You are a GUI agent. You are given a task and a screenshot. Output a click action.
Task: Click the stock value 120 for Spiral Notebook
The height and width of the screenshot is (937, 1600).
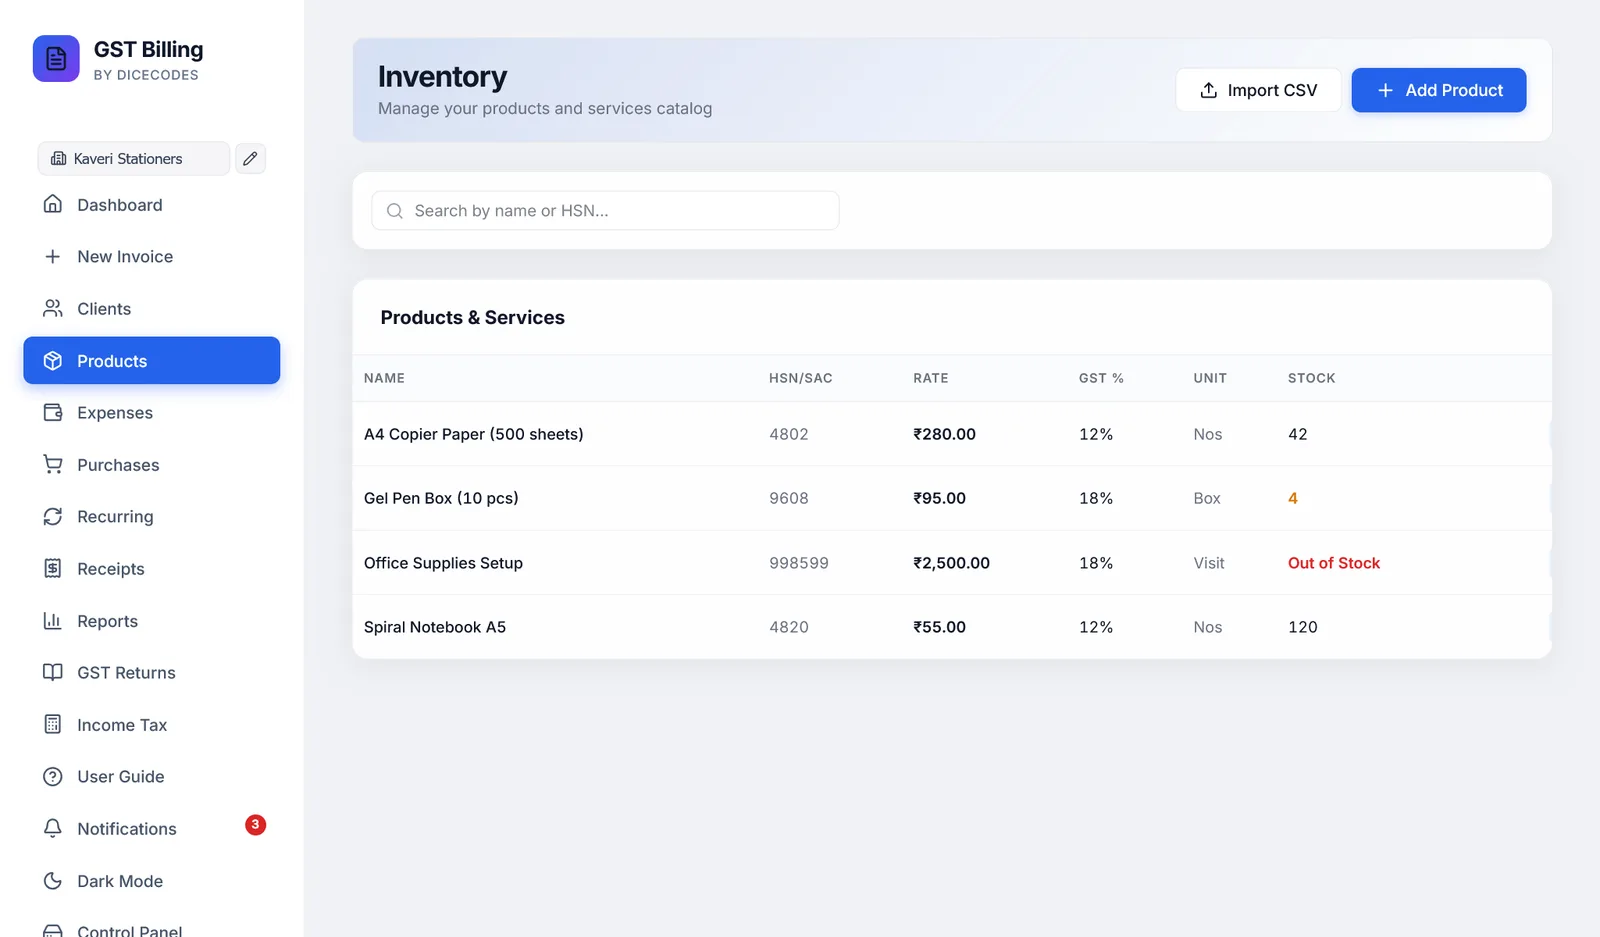point(1302,626)
